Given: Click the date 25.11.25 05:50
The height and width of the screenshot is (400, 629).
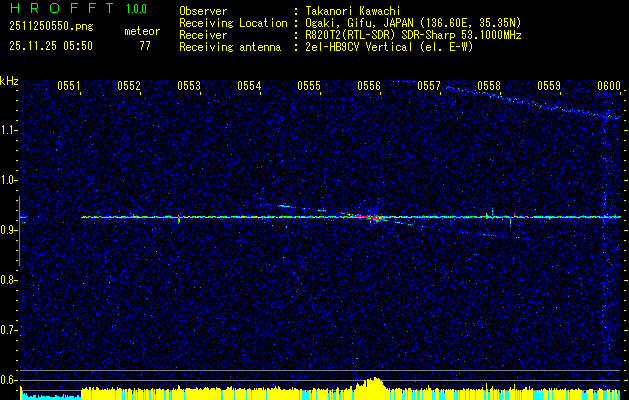Looking at the screenshot, I should (51, 46).
